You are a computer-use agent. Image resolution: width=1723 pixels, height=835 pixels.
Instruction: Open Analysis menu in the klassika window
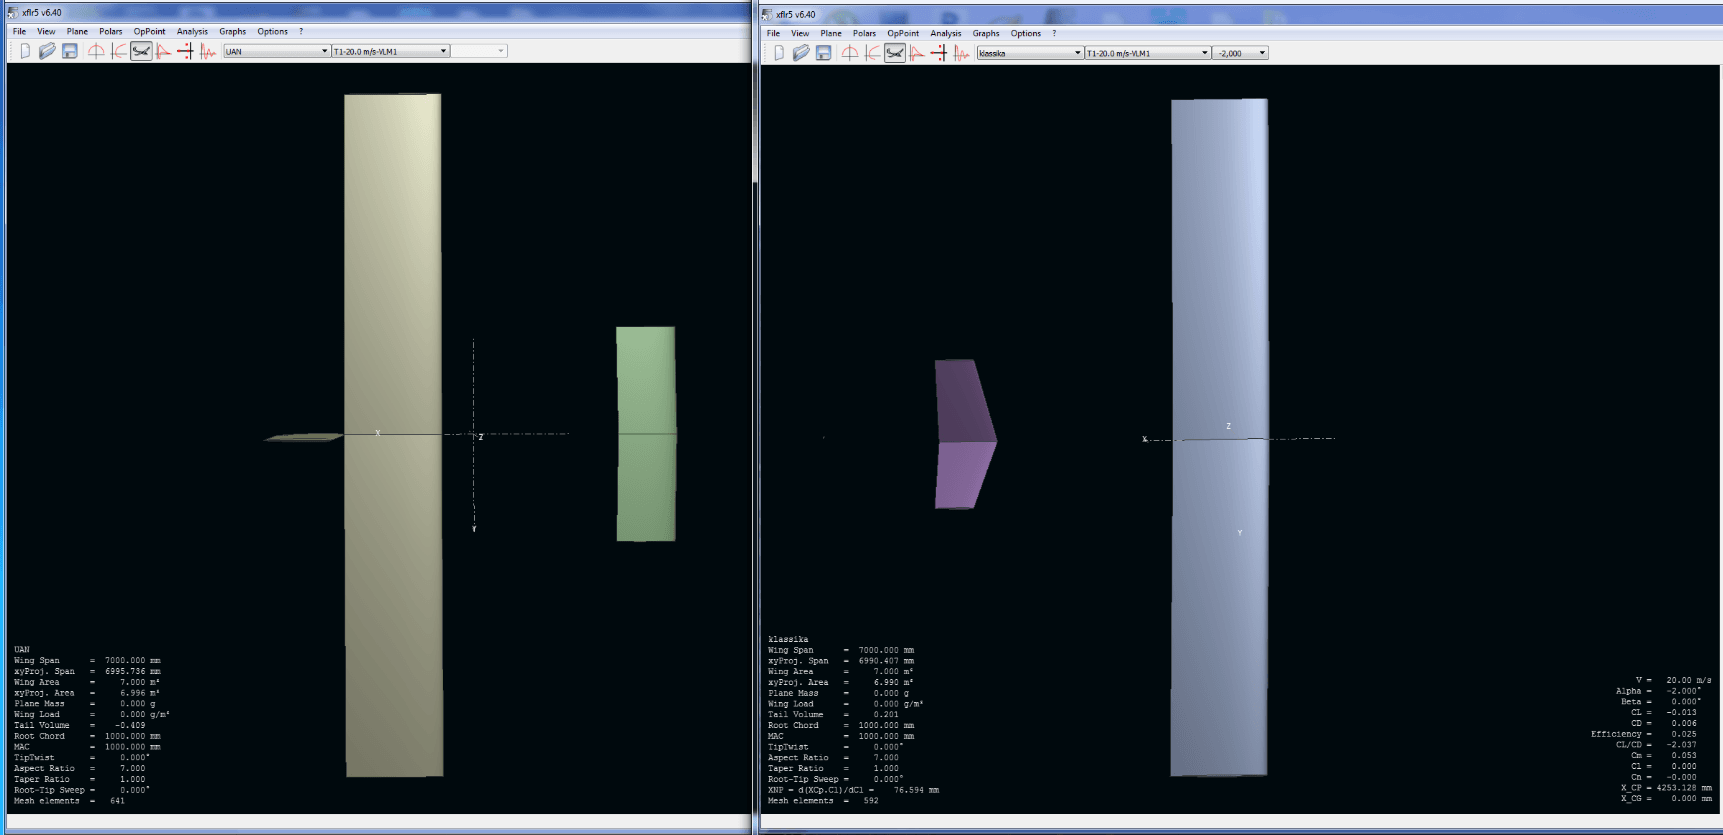click(945, 34)
